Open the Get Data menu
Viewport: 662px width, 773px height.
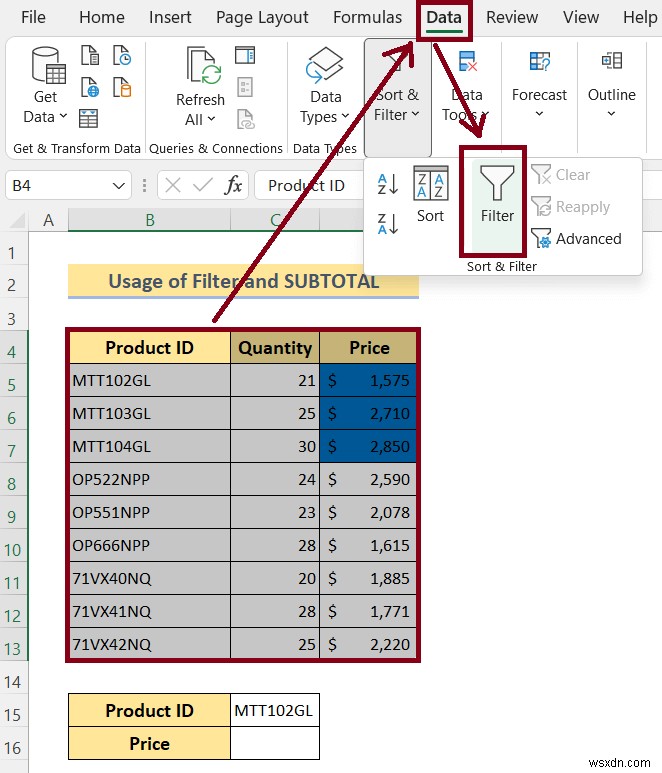[x=45, y=86]
